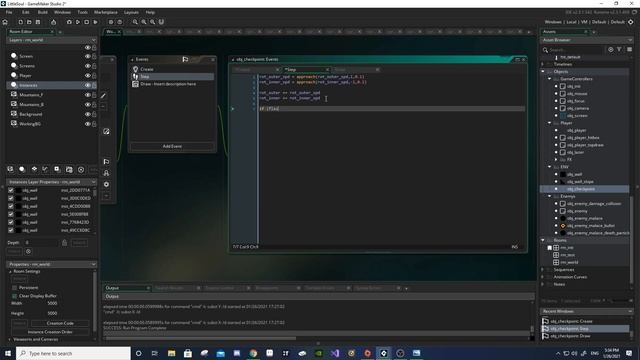Click the Debug toolbar icon

point(69,22)
